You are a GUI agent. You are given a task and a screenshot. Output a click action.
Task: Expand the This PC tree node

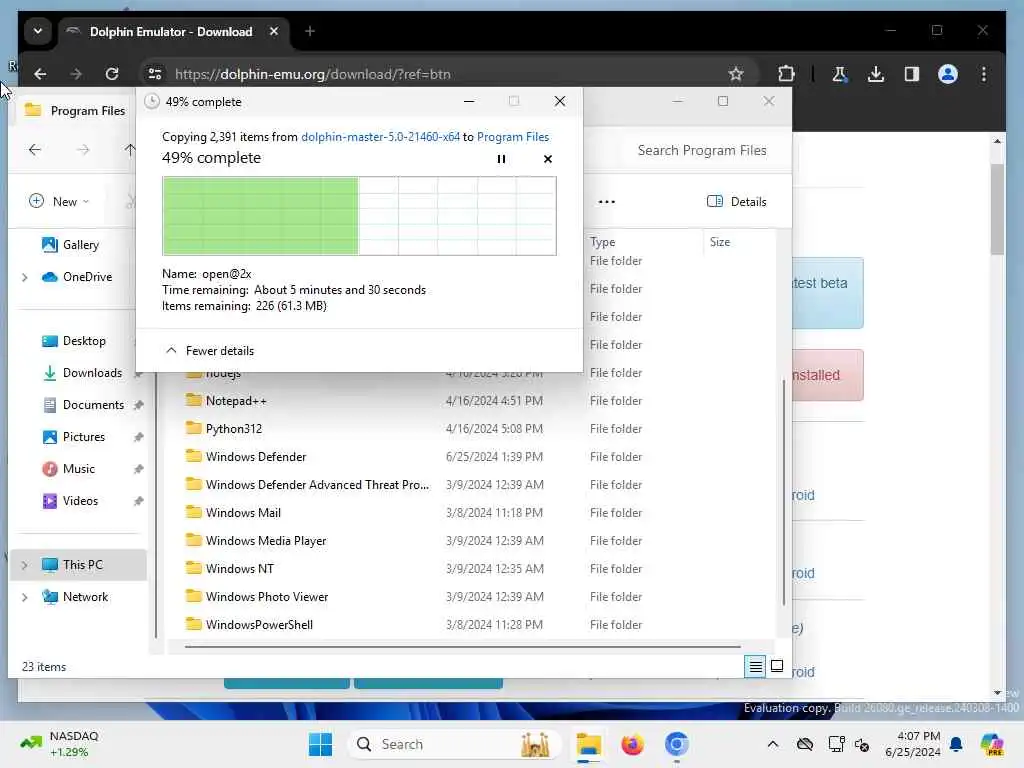pos(25,565)
